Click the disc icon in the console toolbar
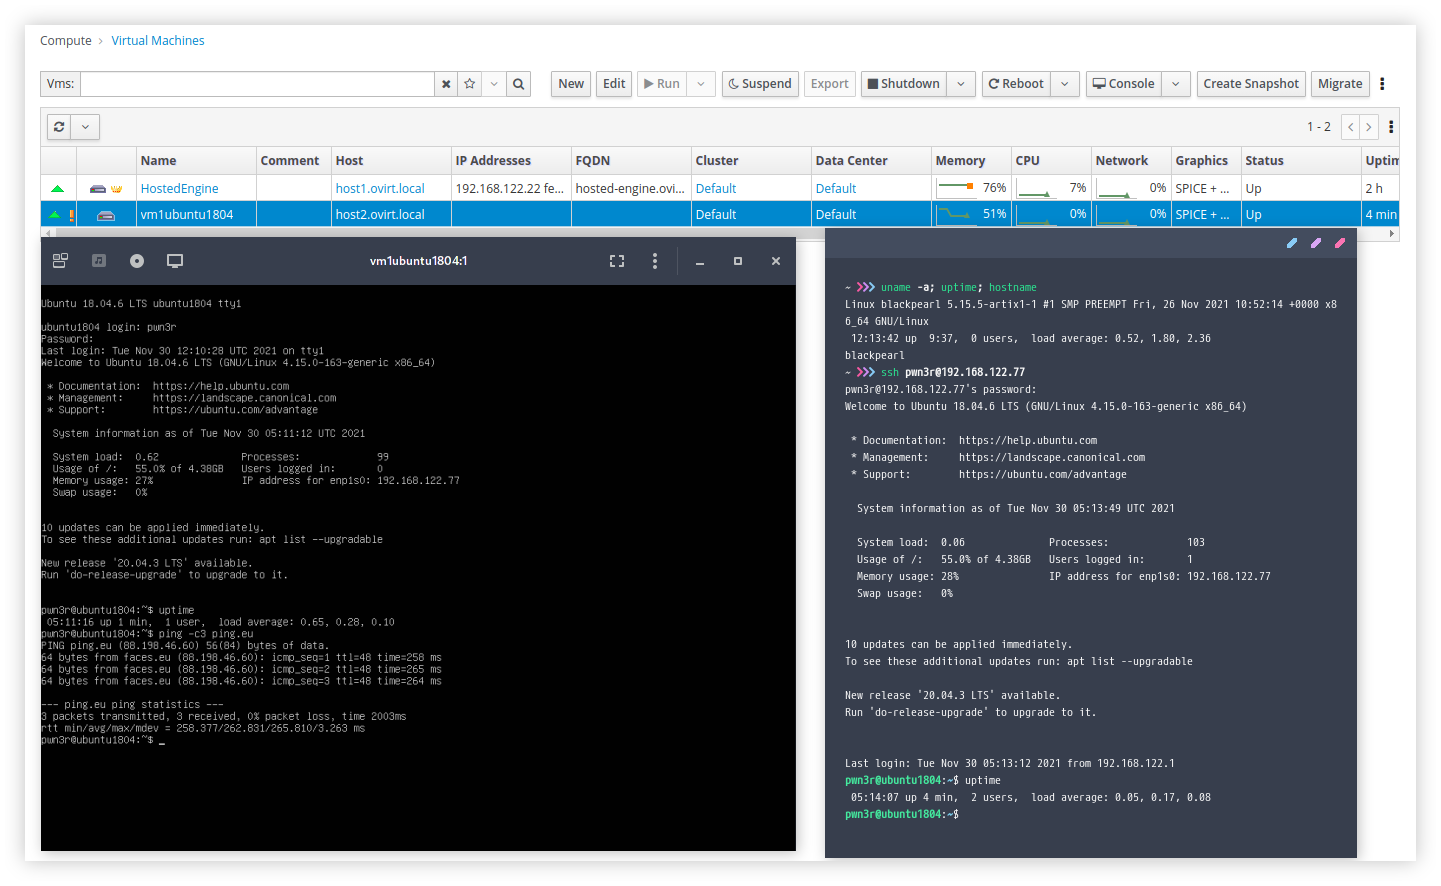The height and width of the screenshot is (886, 1441). coord(137,261)
